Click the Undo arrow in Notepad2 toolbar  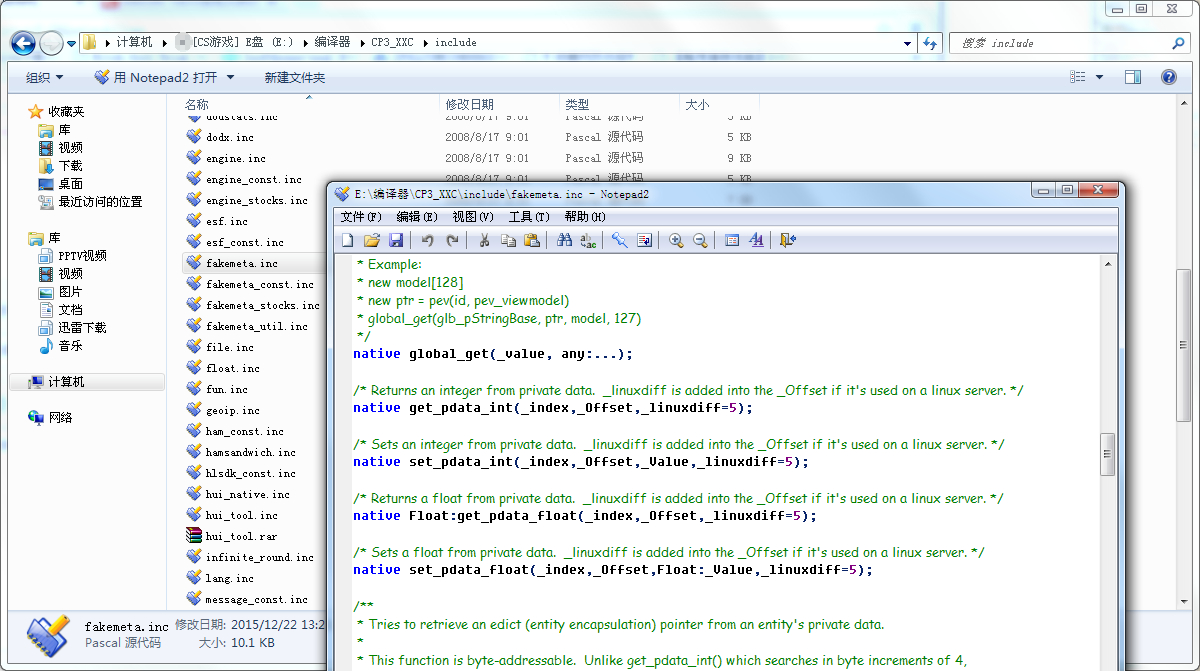428,240
